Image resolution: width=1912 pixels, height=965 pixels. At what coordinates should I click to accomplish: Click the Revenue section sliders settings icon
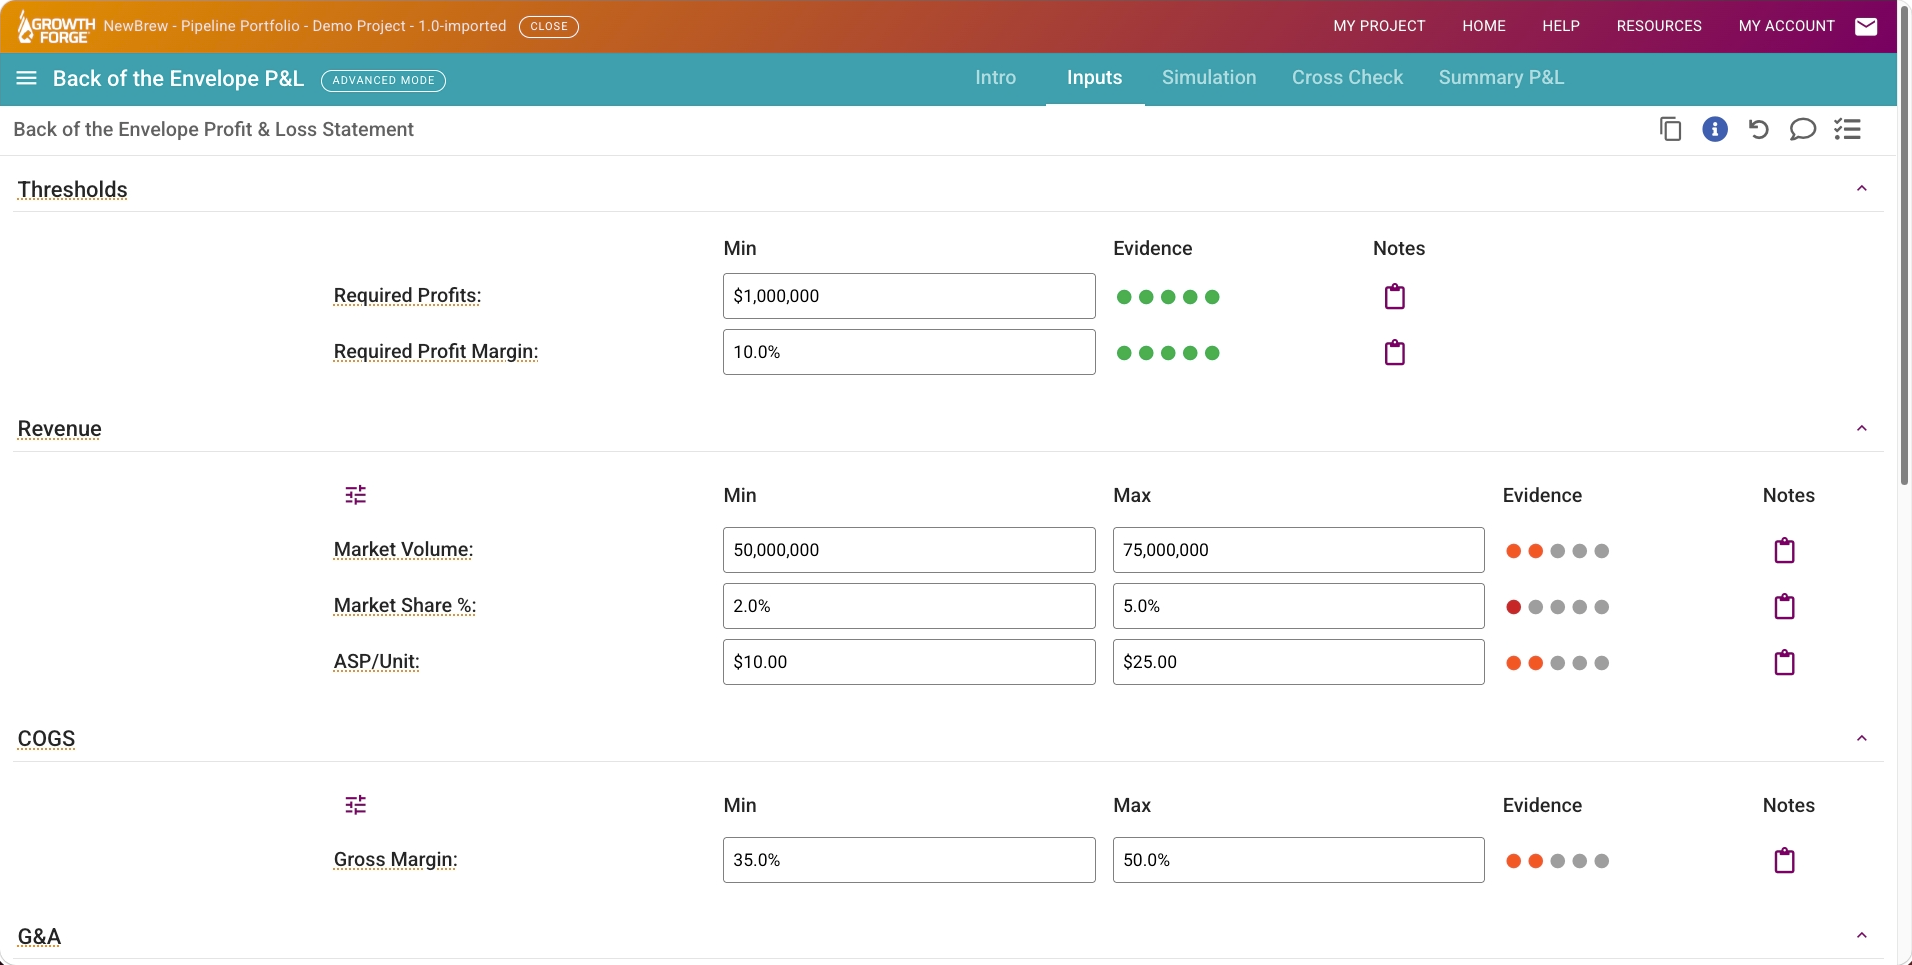(356, 495)
